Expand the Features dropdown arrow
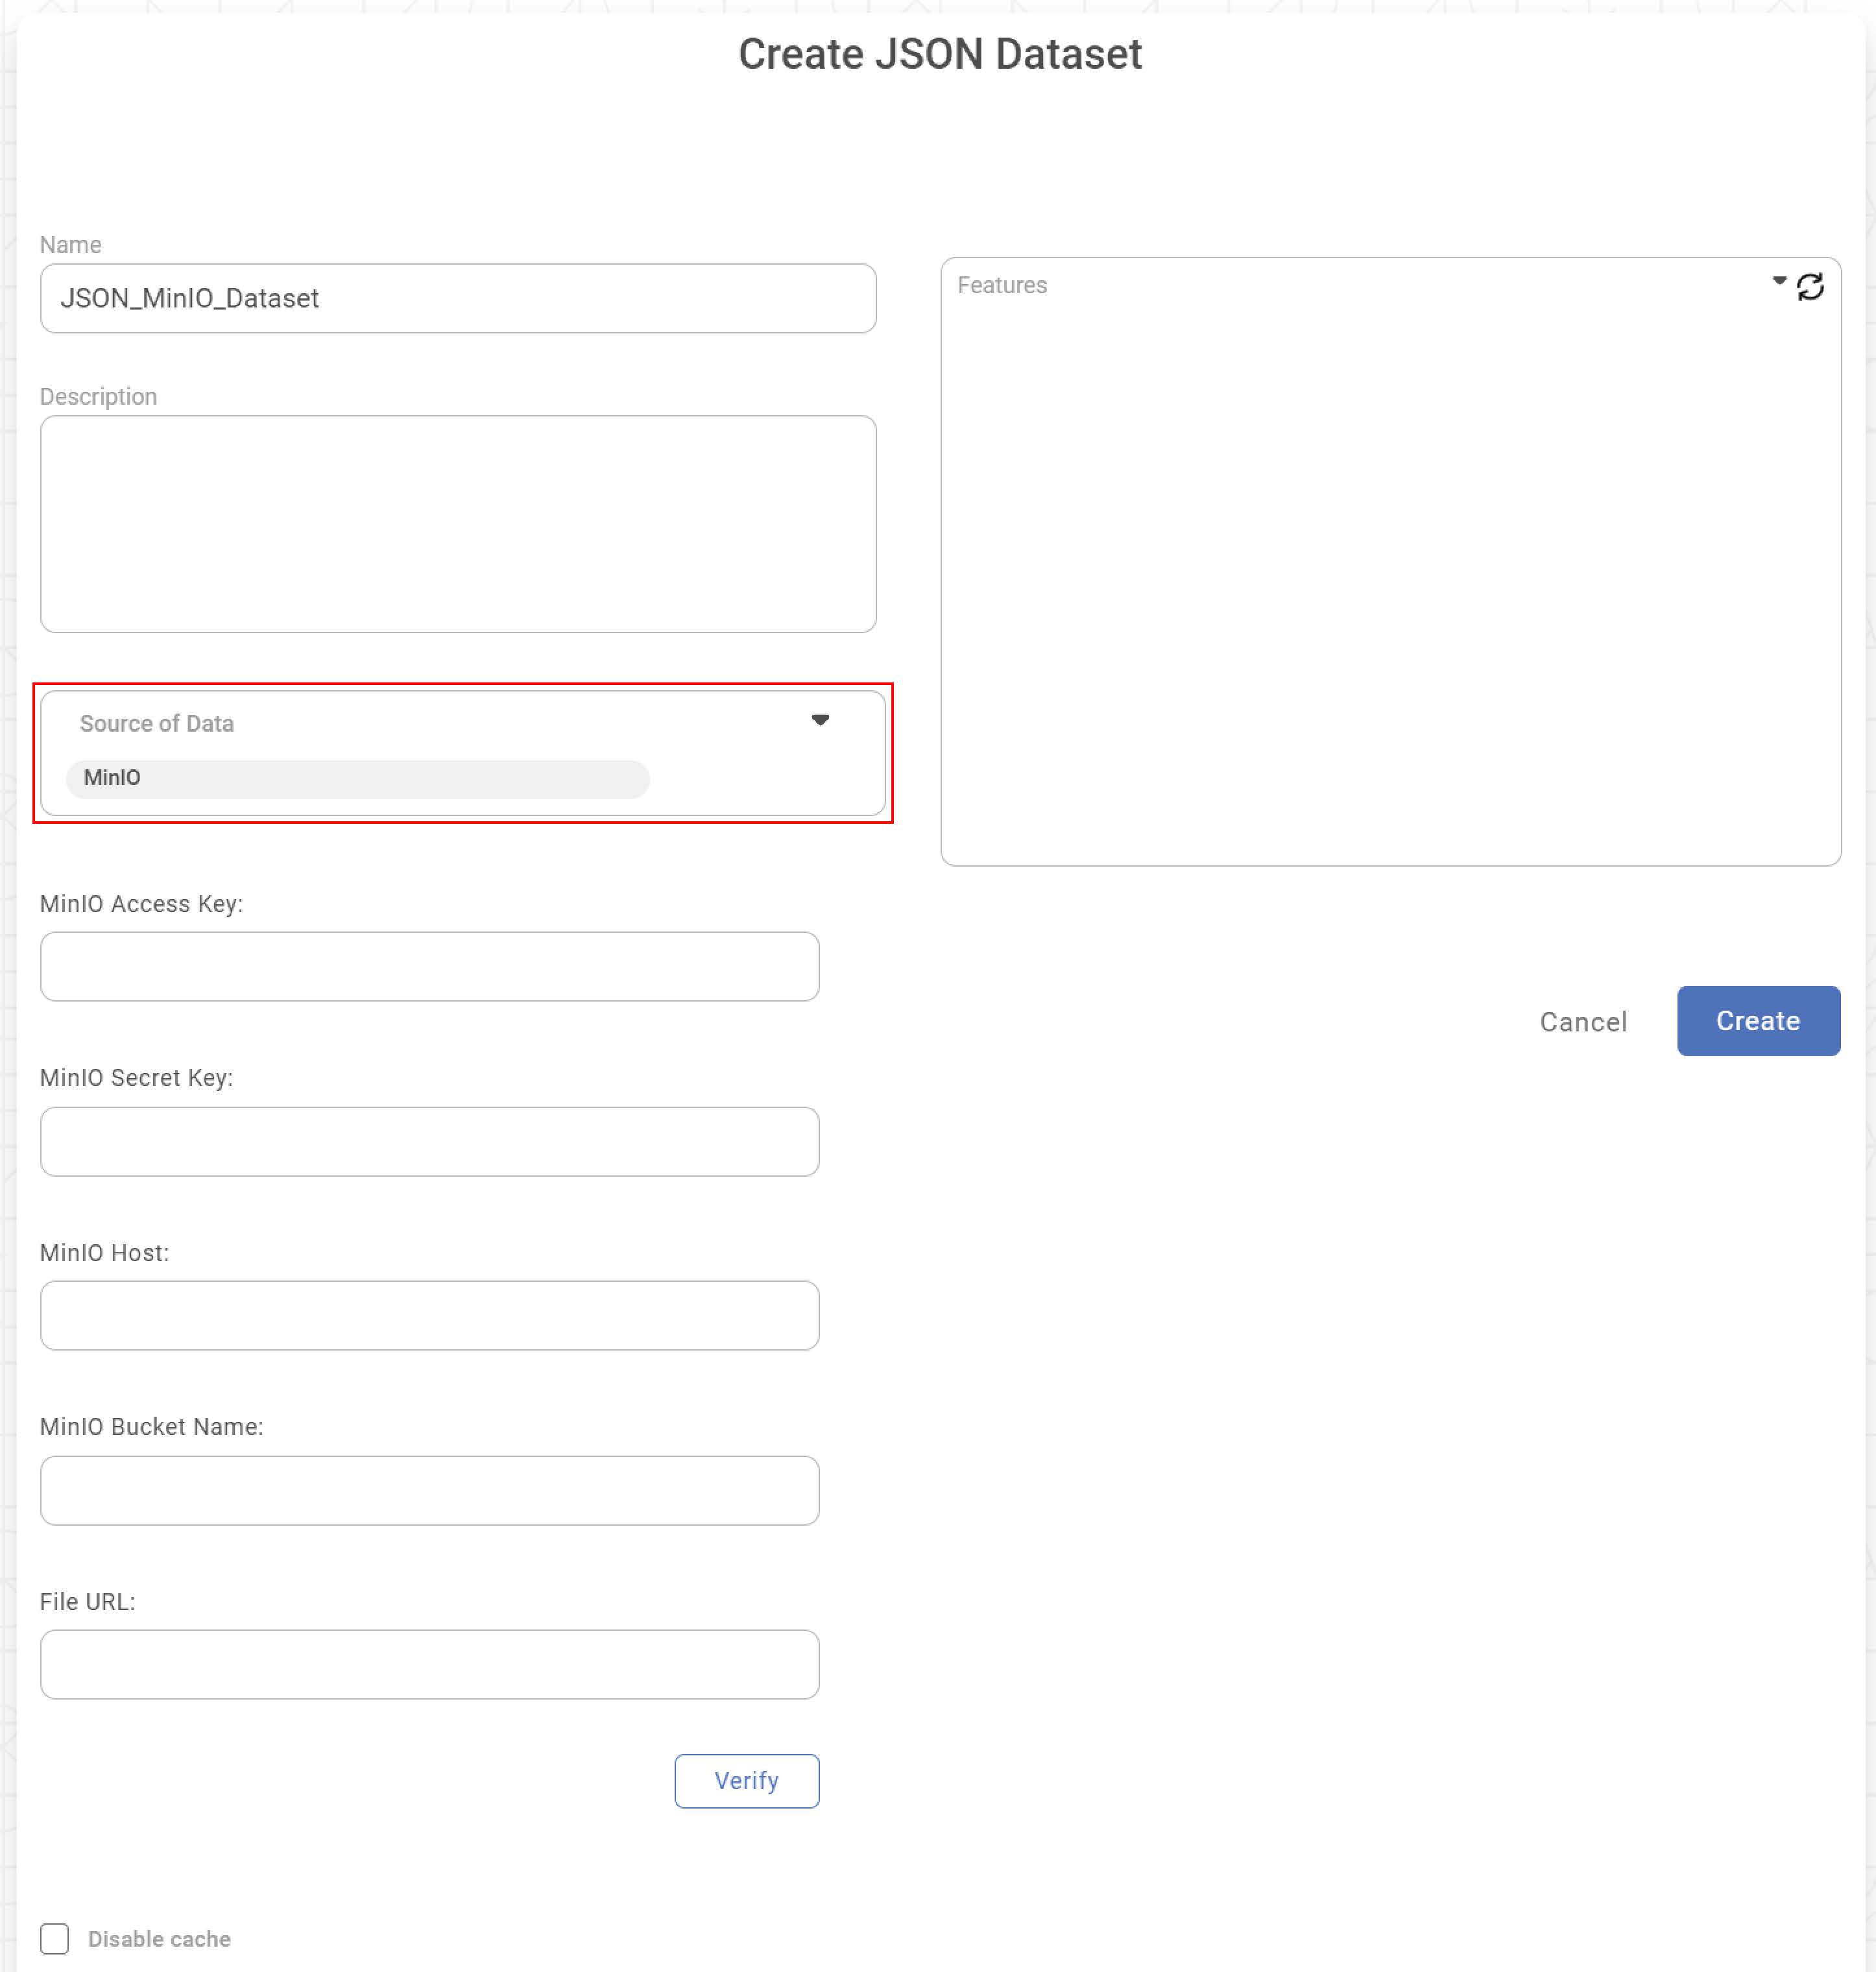The height and width of the screenshot is (1972, 1876). click(1779, 281)
